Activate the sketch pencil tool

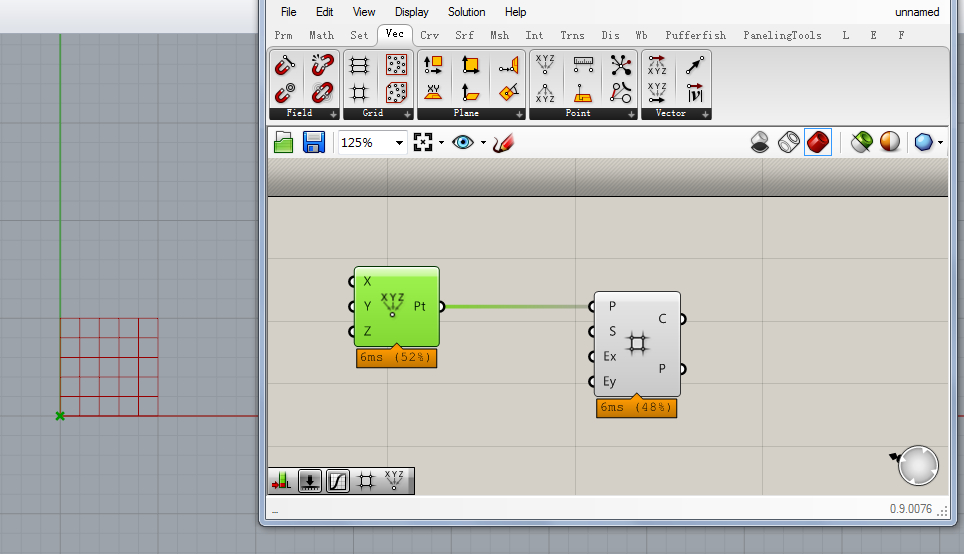coord(503,143)
